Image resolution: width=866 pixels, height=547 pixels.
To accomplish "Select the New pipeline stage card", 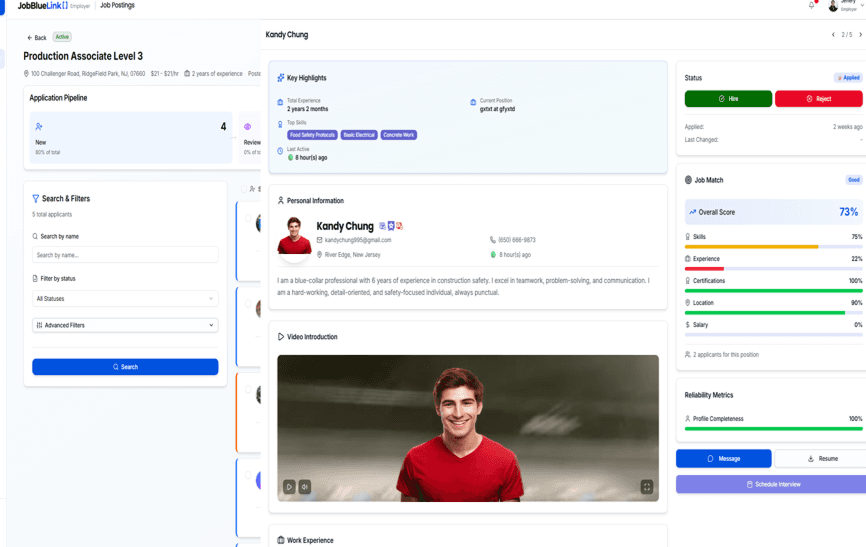I will [x=131, y=138].
